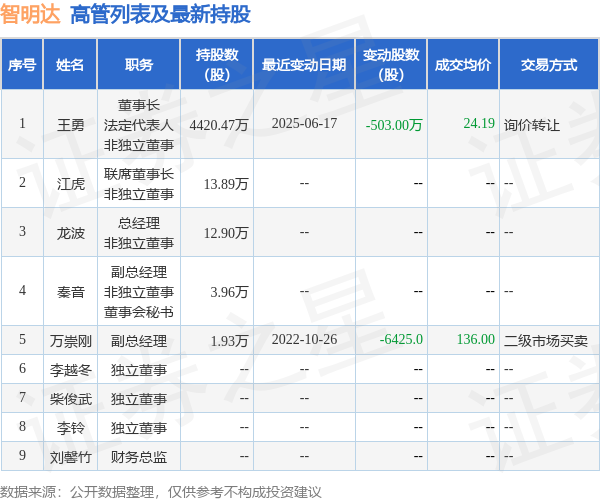The height and width of the screenshot is (501, 600).
Task: Click the name 王勇
Action: [x=70, y=125]
